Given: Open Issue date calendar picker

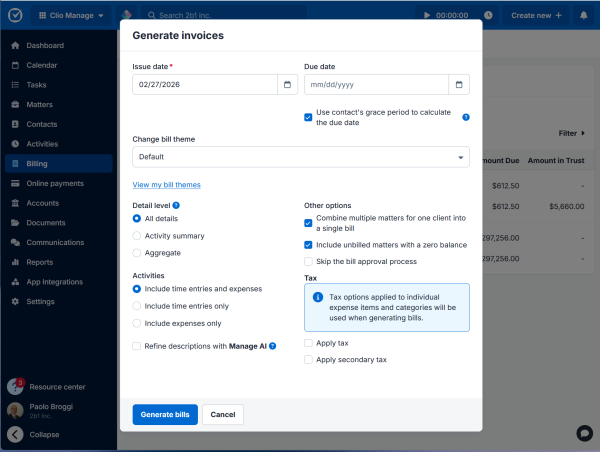Looking at the screenshot, I should [287, 85].
